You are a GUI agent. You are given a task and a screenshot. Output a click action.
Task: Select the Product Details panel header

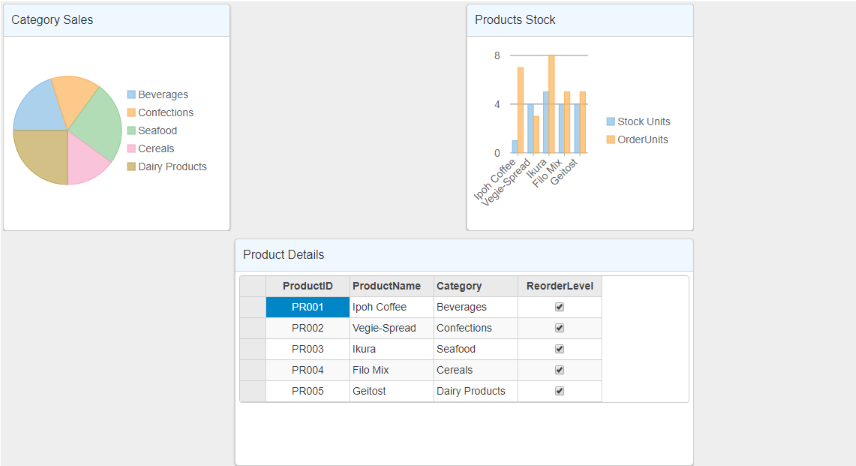pyautogui.click(x=284, y=255)
